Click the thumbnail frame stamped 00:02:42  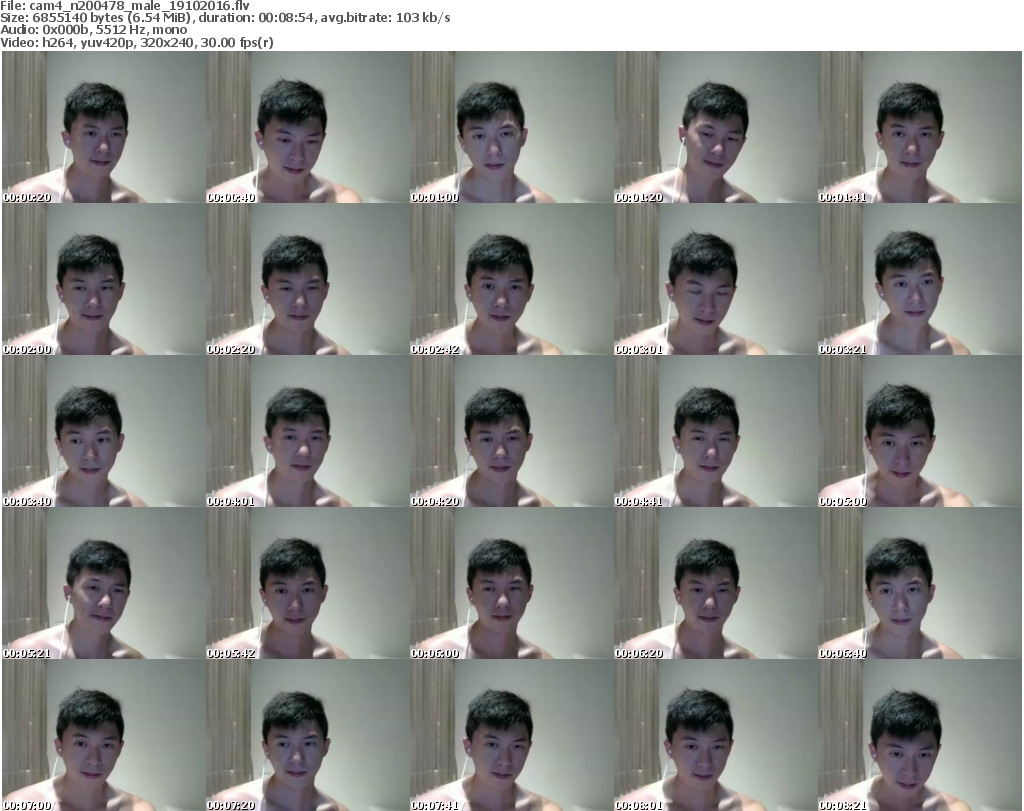511,279
